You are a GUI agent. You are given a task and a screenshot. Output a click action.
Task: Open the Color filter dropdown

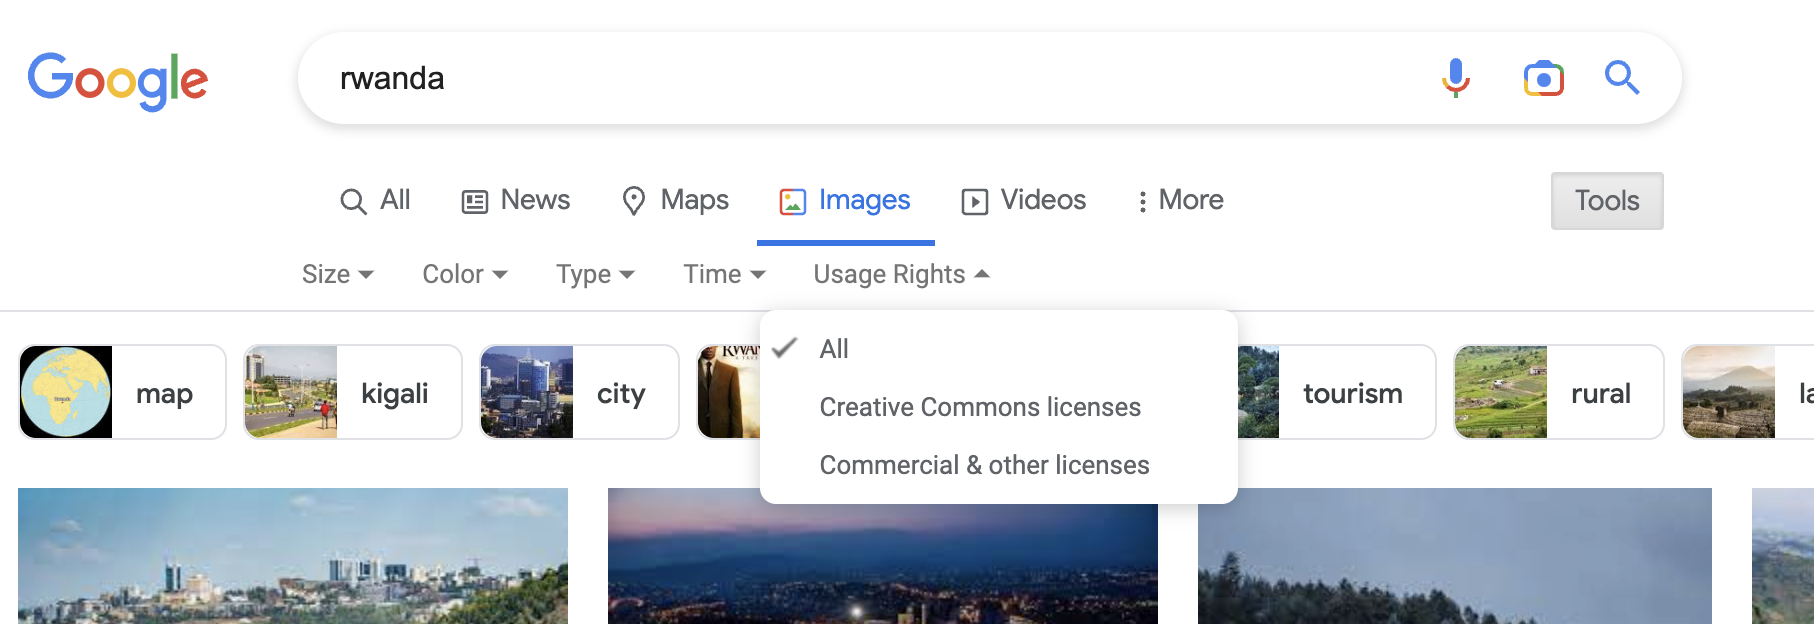464,274
